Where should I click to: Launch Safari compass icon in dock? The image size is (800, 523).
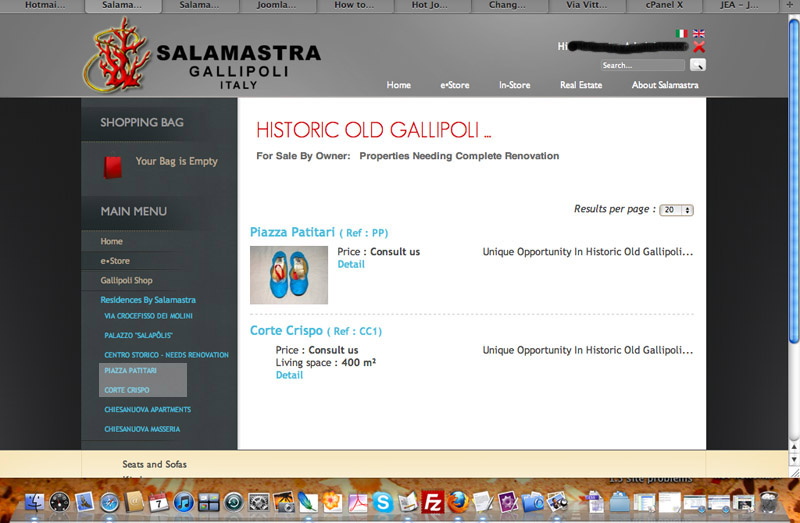pos(109,503)
